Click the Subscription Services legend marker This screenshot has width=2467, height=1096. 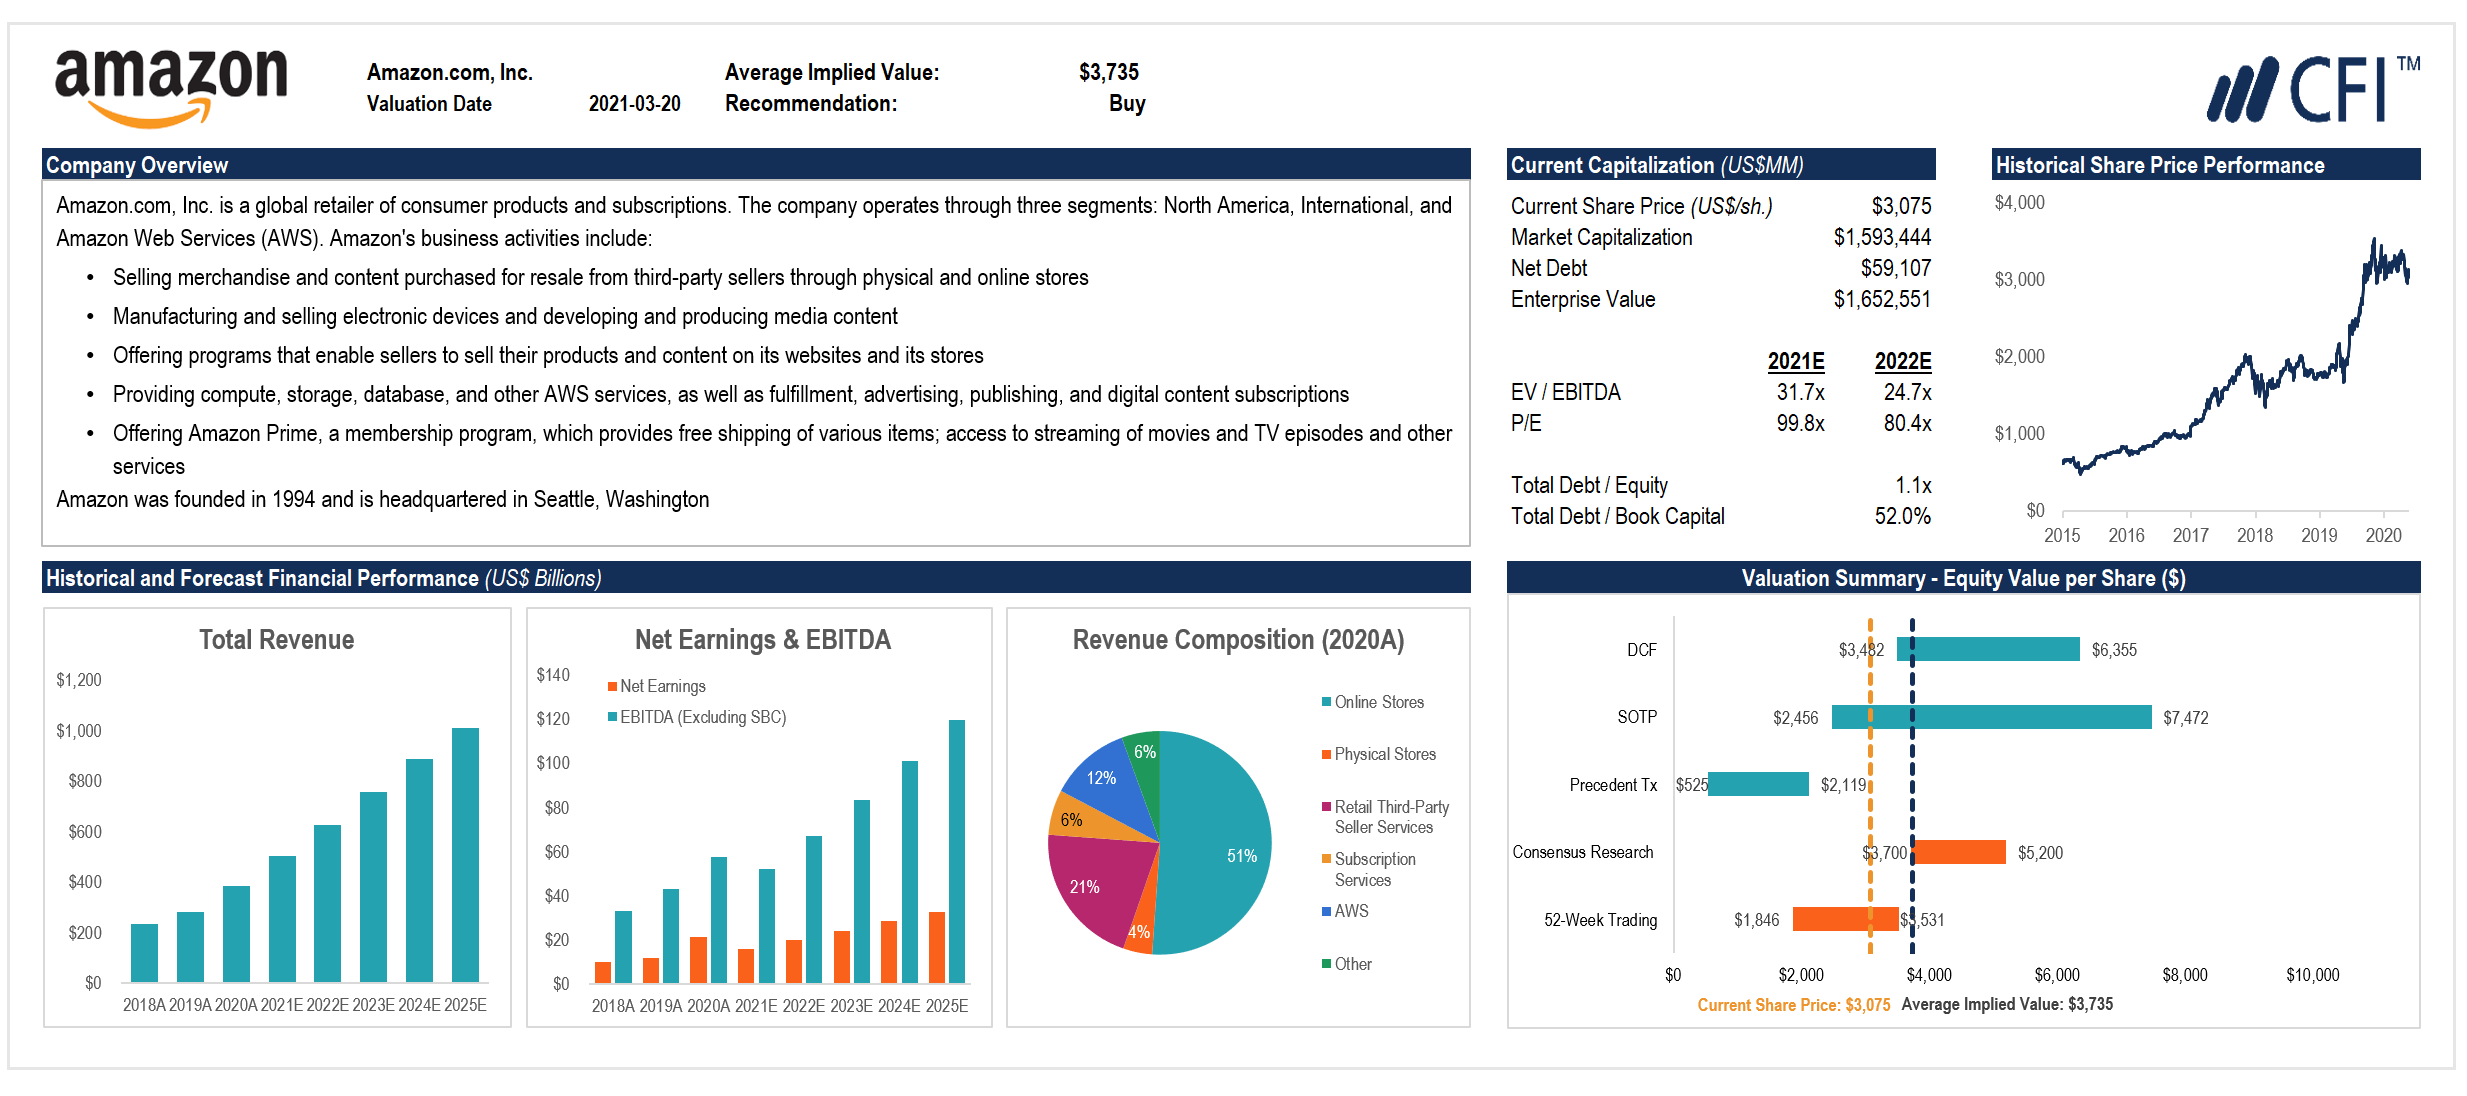click(x=1326, y=859)
